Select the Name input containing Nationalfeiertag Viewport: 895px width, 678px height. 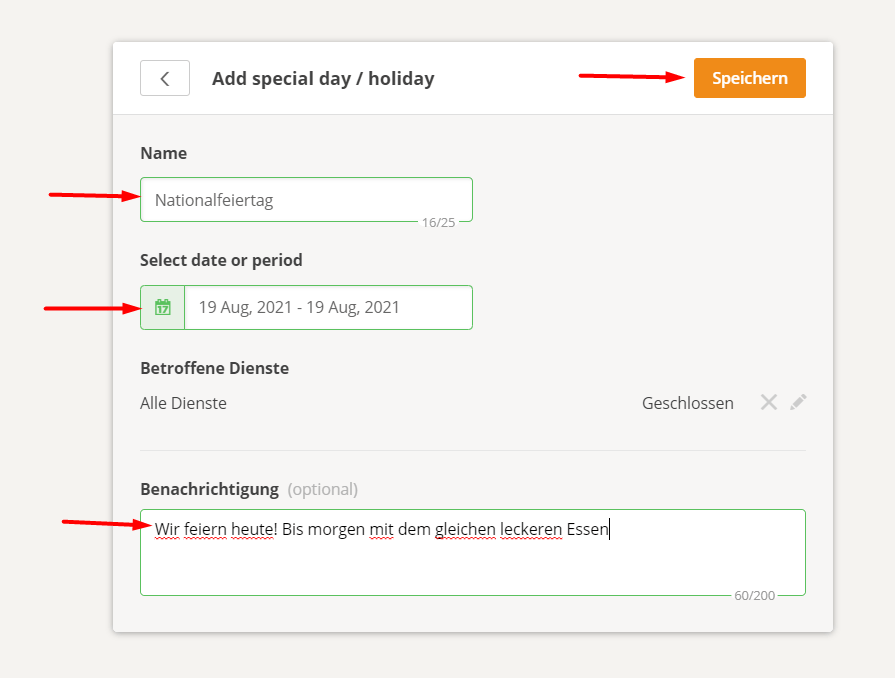pyautogui.click(x=306, y=199)
